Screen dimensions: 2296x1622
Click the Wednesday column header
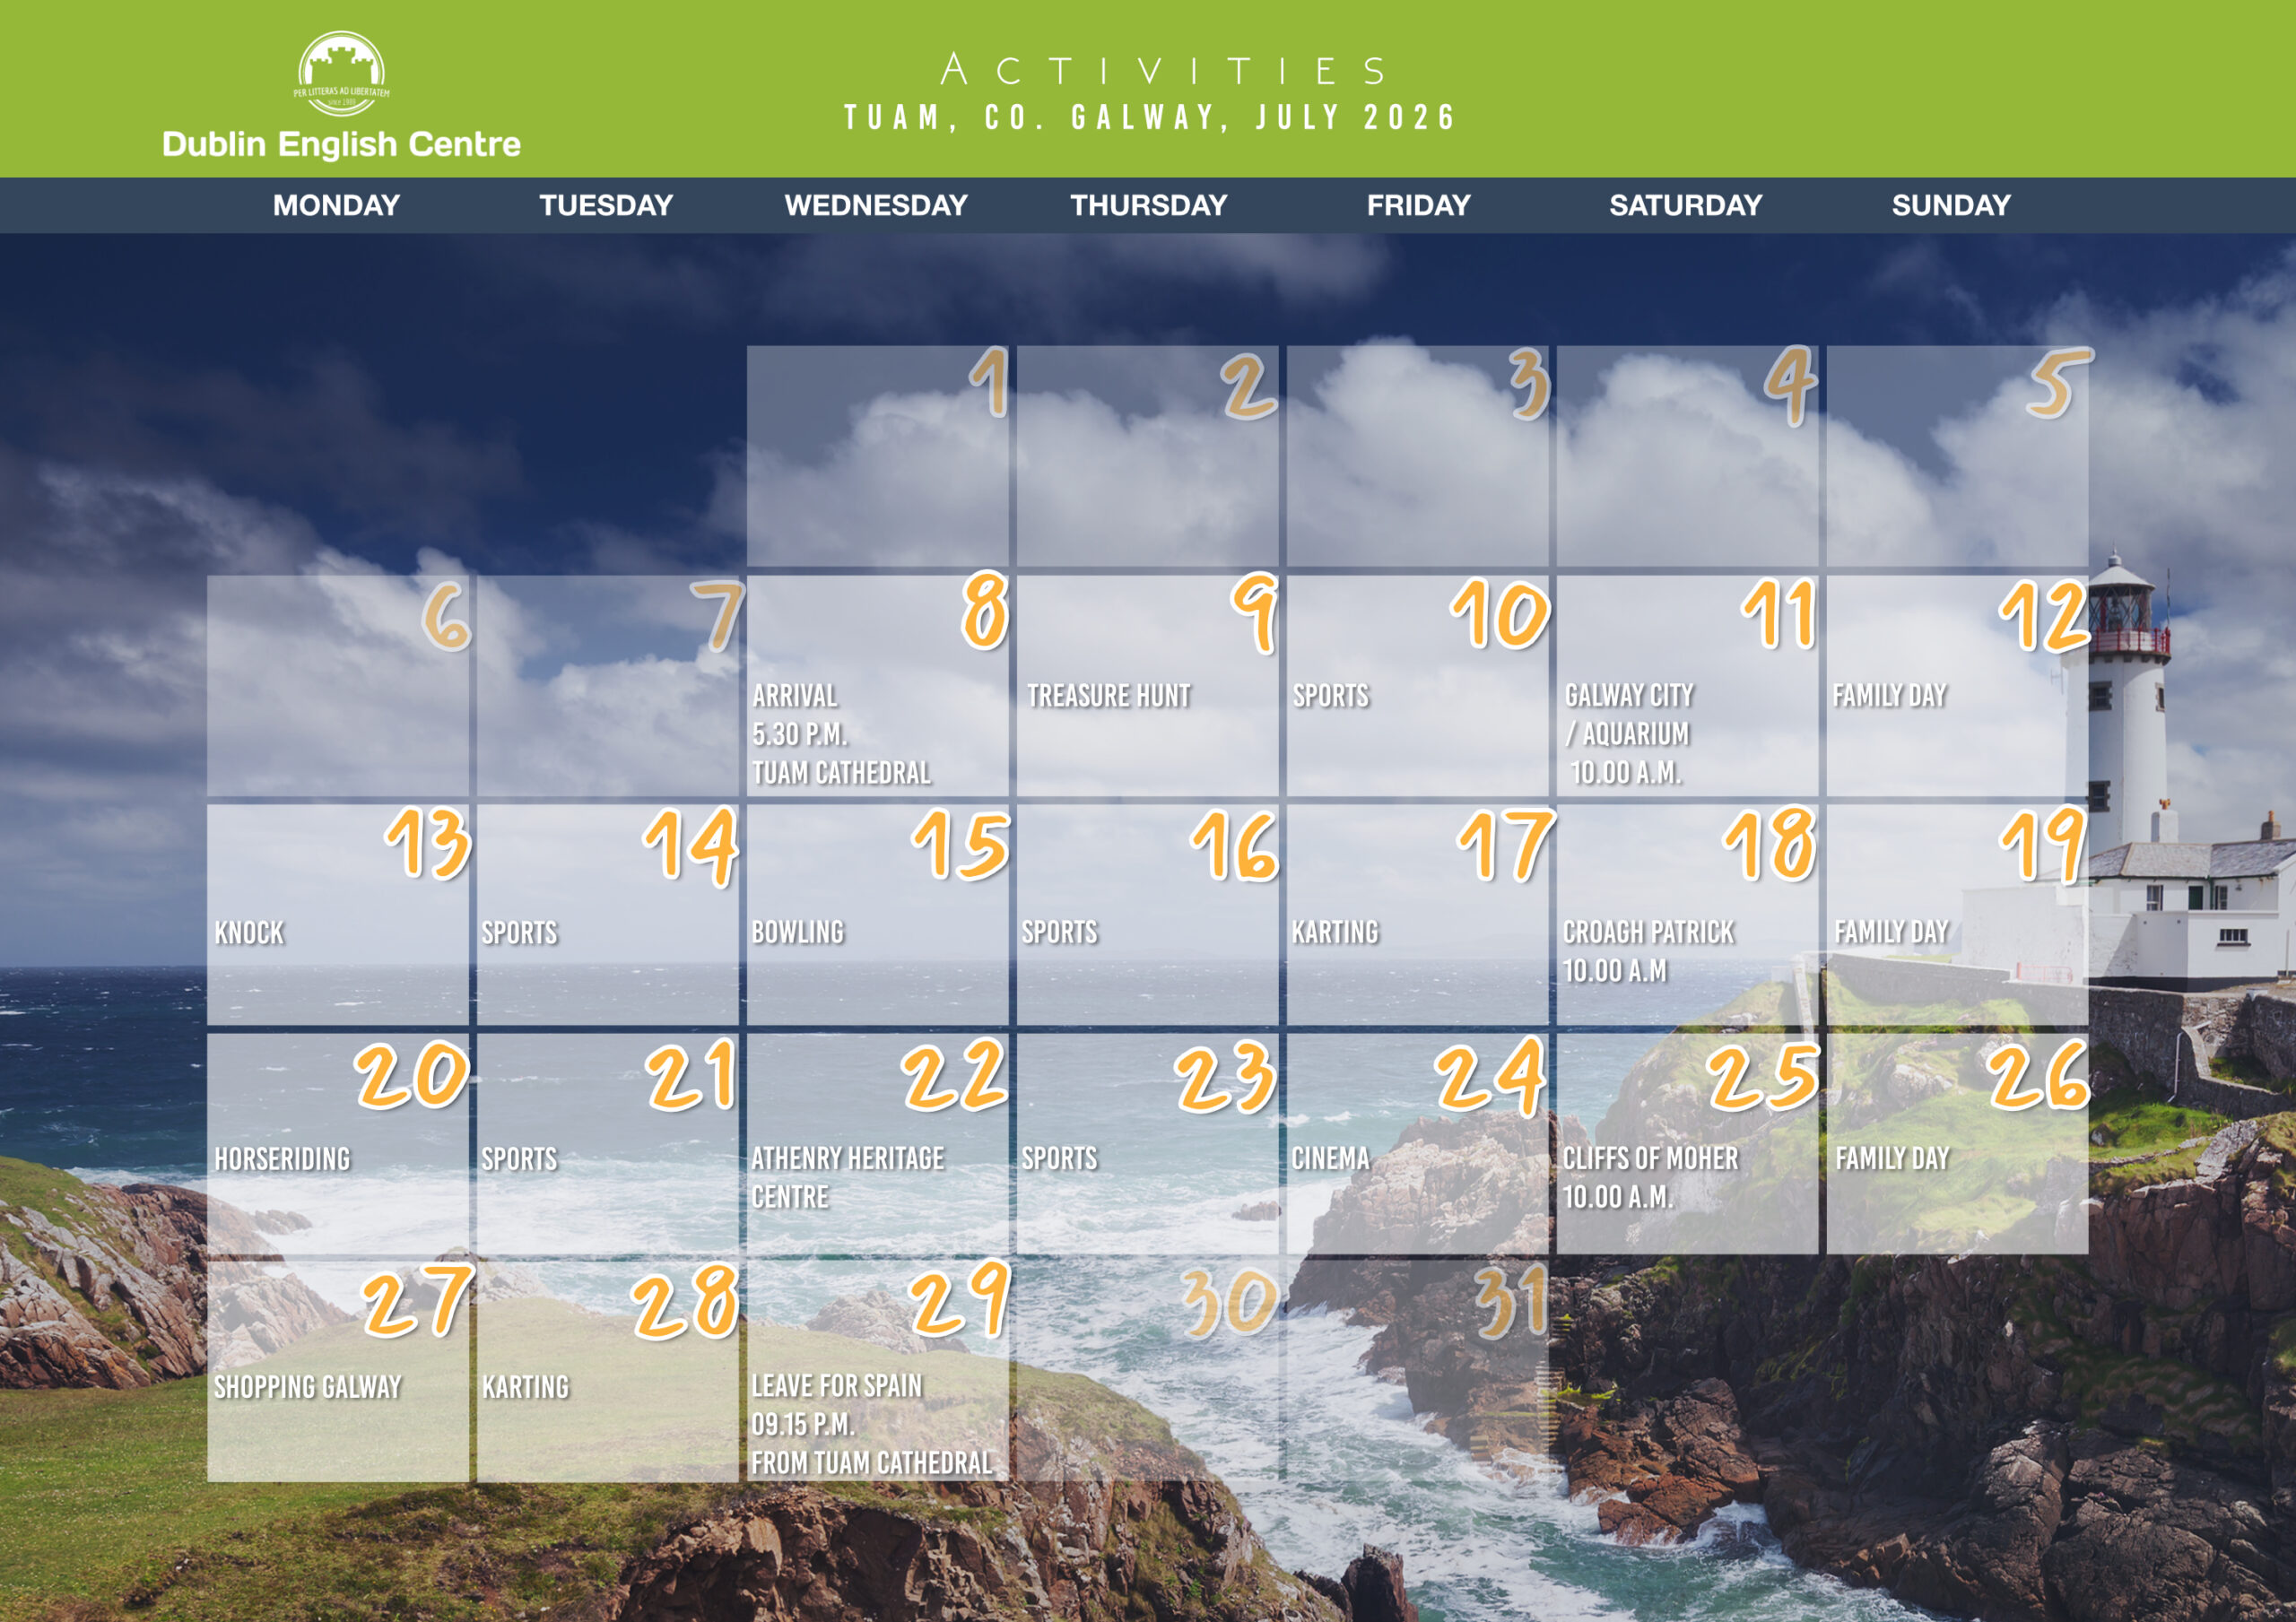[x=876, y=205]
